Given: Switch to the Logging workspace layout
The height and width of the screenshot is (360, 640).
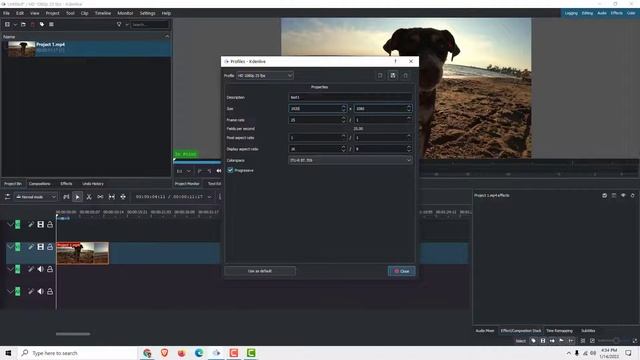Looking at the screenshot, I should coord(571,13).
